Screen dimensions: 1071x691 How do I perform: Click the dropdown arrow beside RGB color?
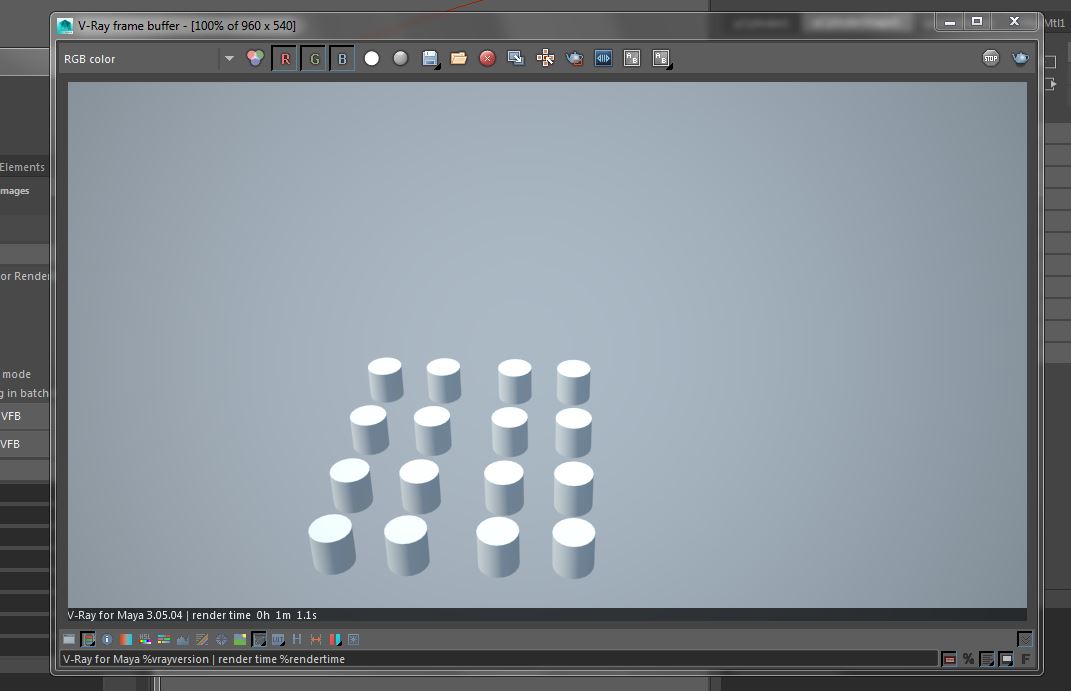pyautogui.click(x=230, y=59)
